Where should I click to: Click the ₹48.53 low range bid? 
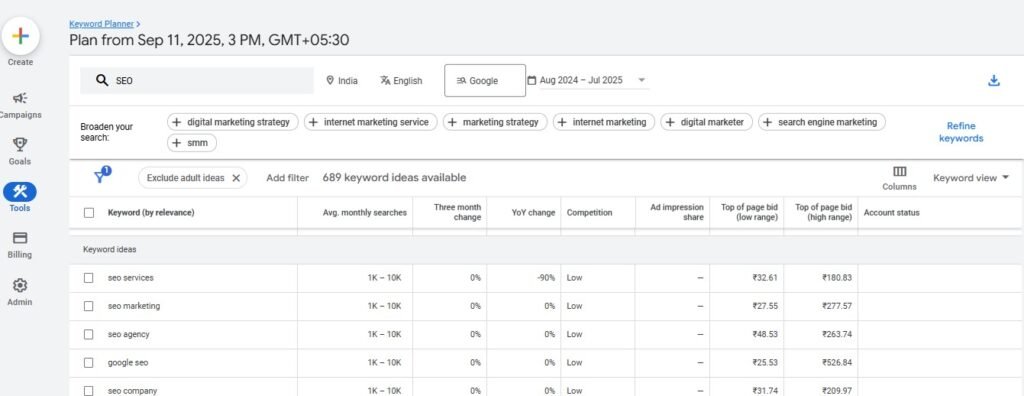pyautogui.click(x=765, y=335)
